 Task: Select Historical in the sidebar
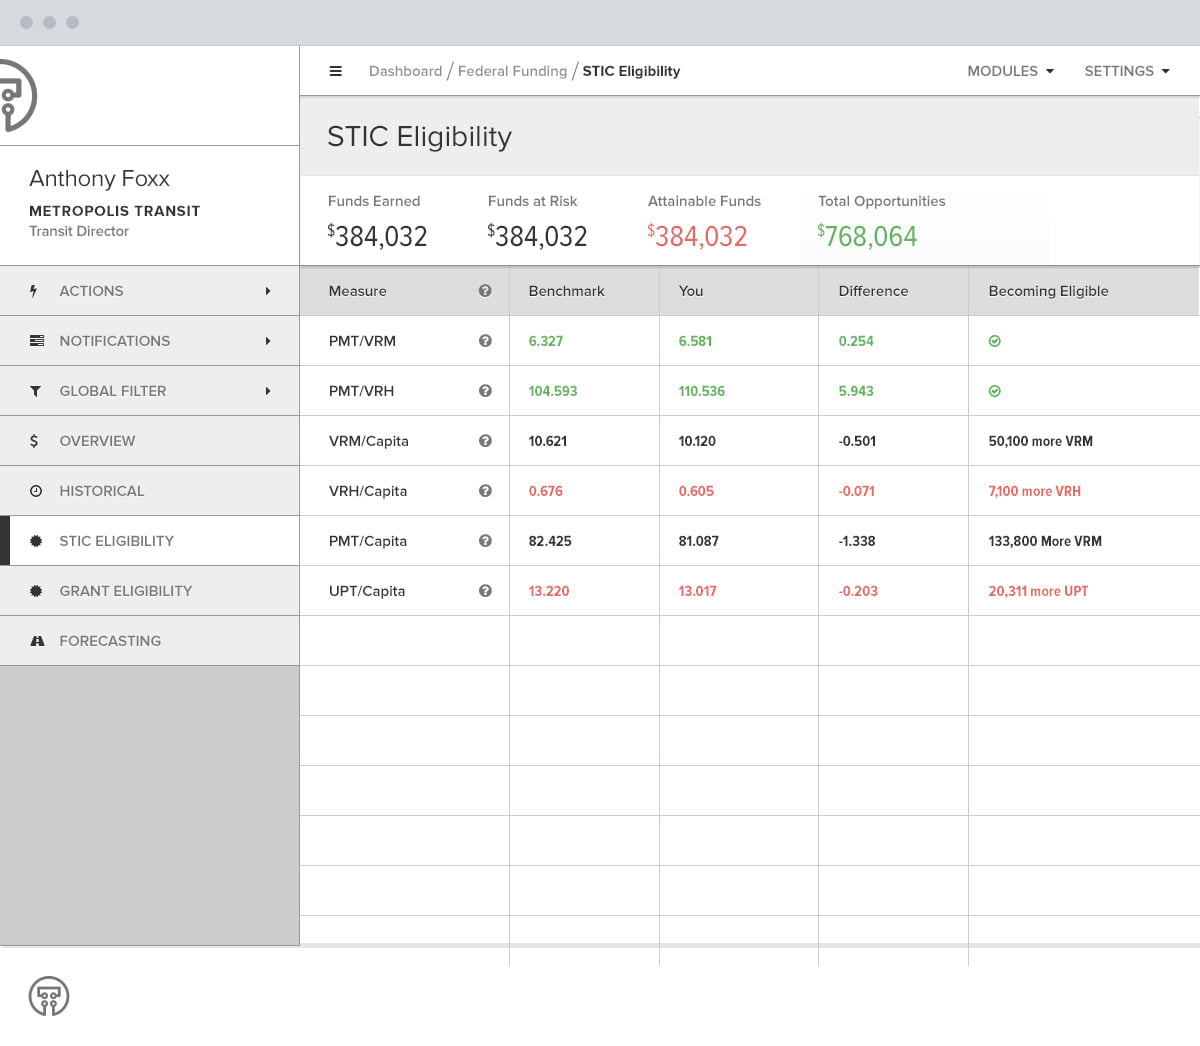point(150,491)
